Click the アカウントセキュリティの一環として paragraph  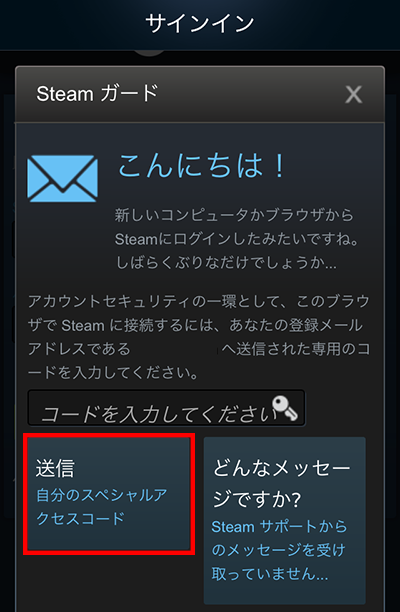[x=199, y=337]
